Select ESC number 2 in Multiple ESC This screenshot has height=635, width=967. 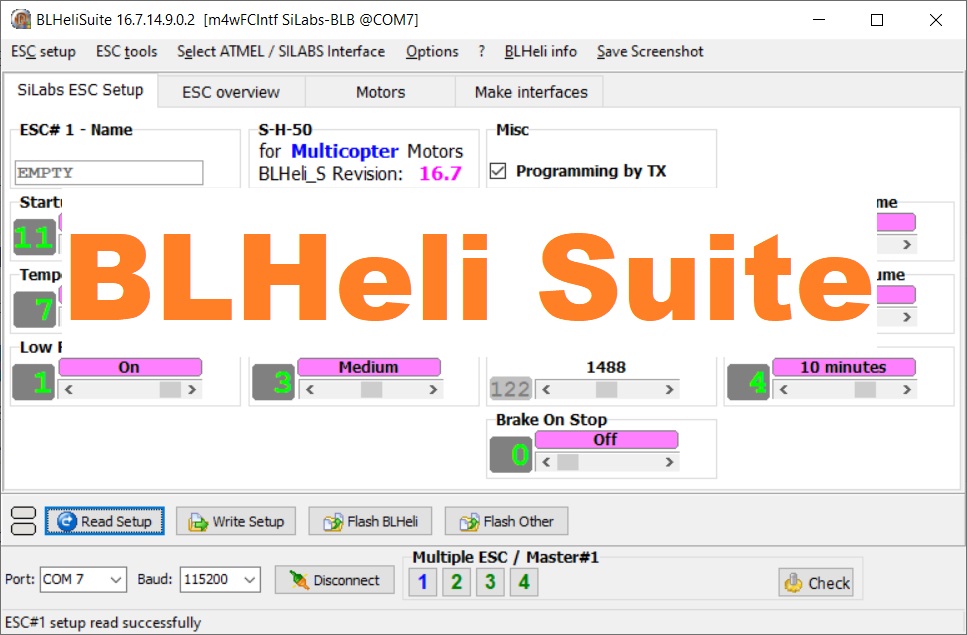click(456, 581)
